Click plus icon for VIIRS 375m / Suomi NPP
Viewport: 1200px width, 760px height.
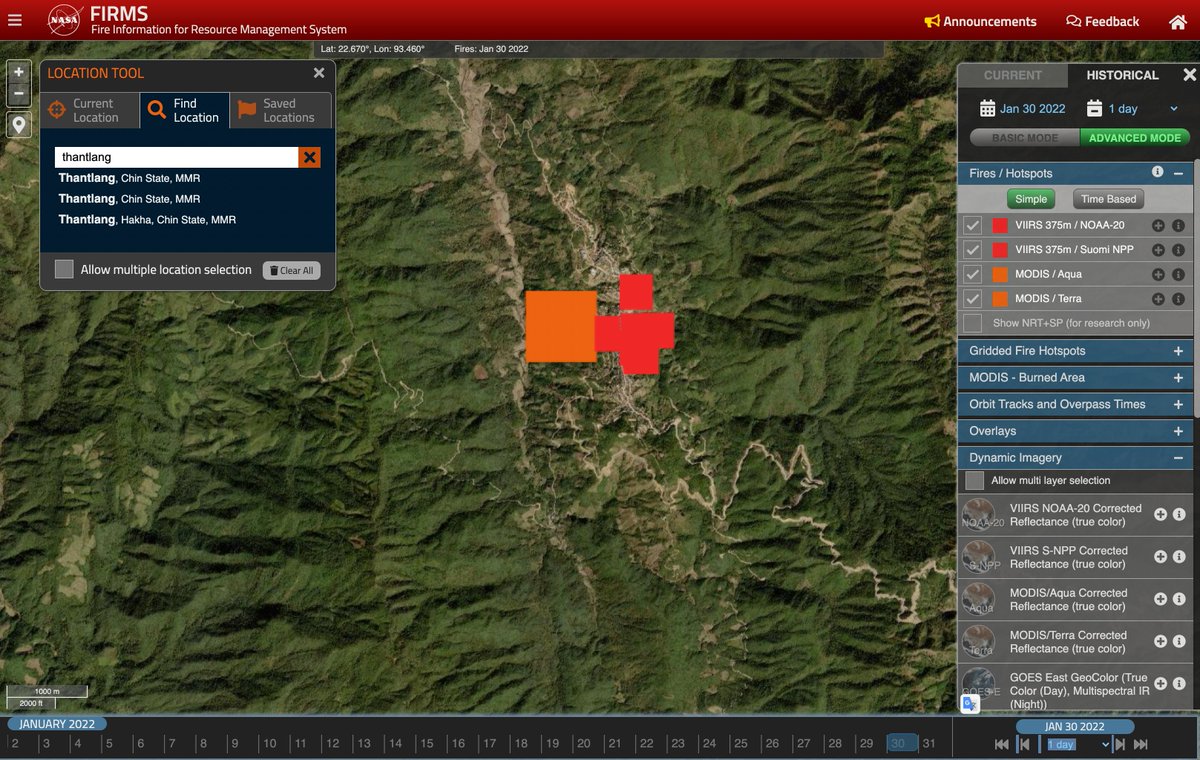pos(1158,250)
